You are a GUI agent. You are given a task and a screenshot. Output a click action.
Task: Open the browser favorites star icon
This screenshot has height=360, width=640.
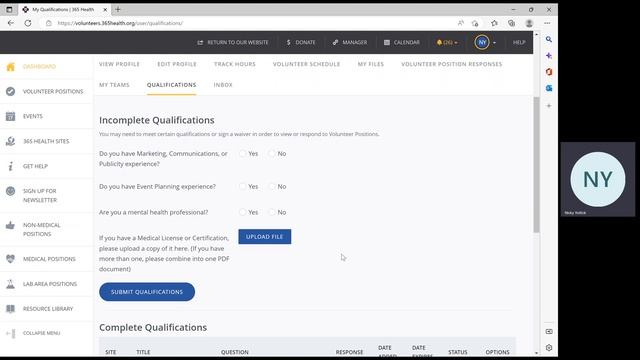tap(494, 23)
